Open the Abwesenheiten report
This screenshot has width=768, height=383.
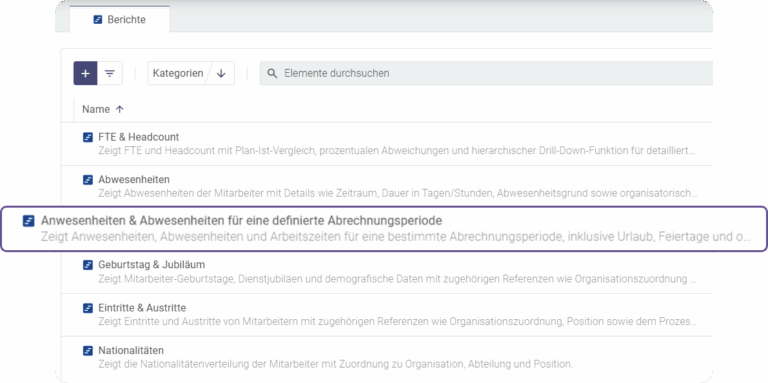[x=134, y=180]
